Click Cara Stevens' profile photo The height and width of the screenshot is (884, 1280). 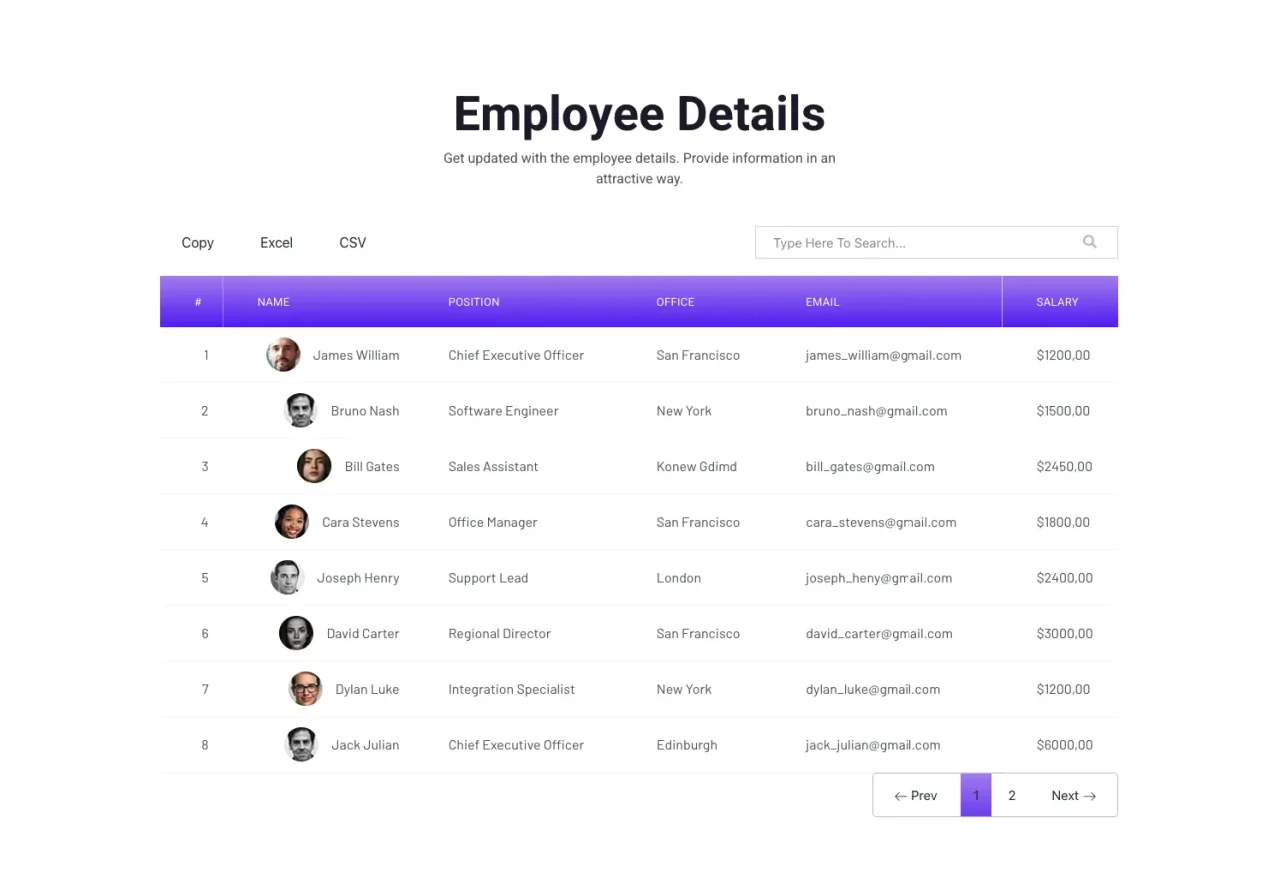[x=292, y=522]
